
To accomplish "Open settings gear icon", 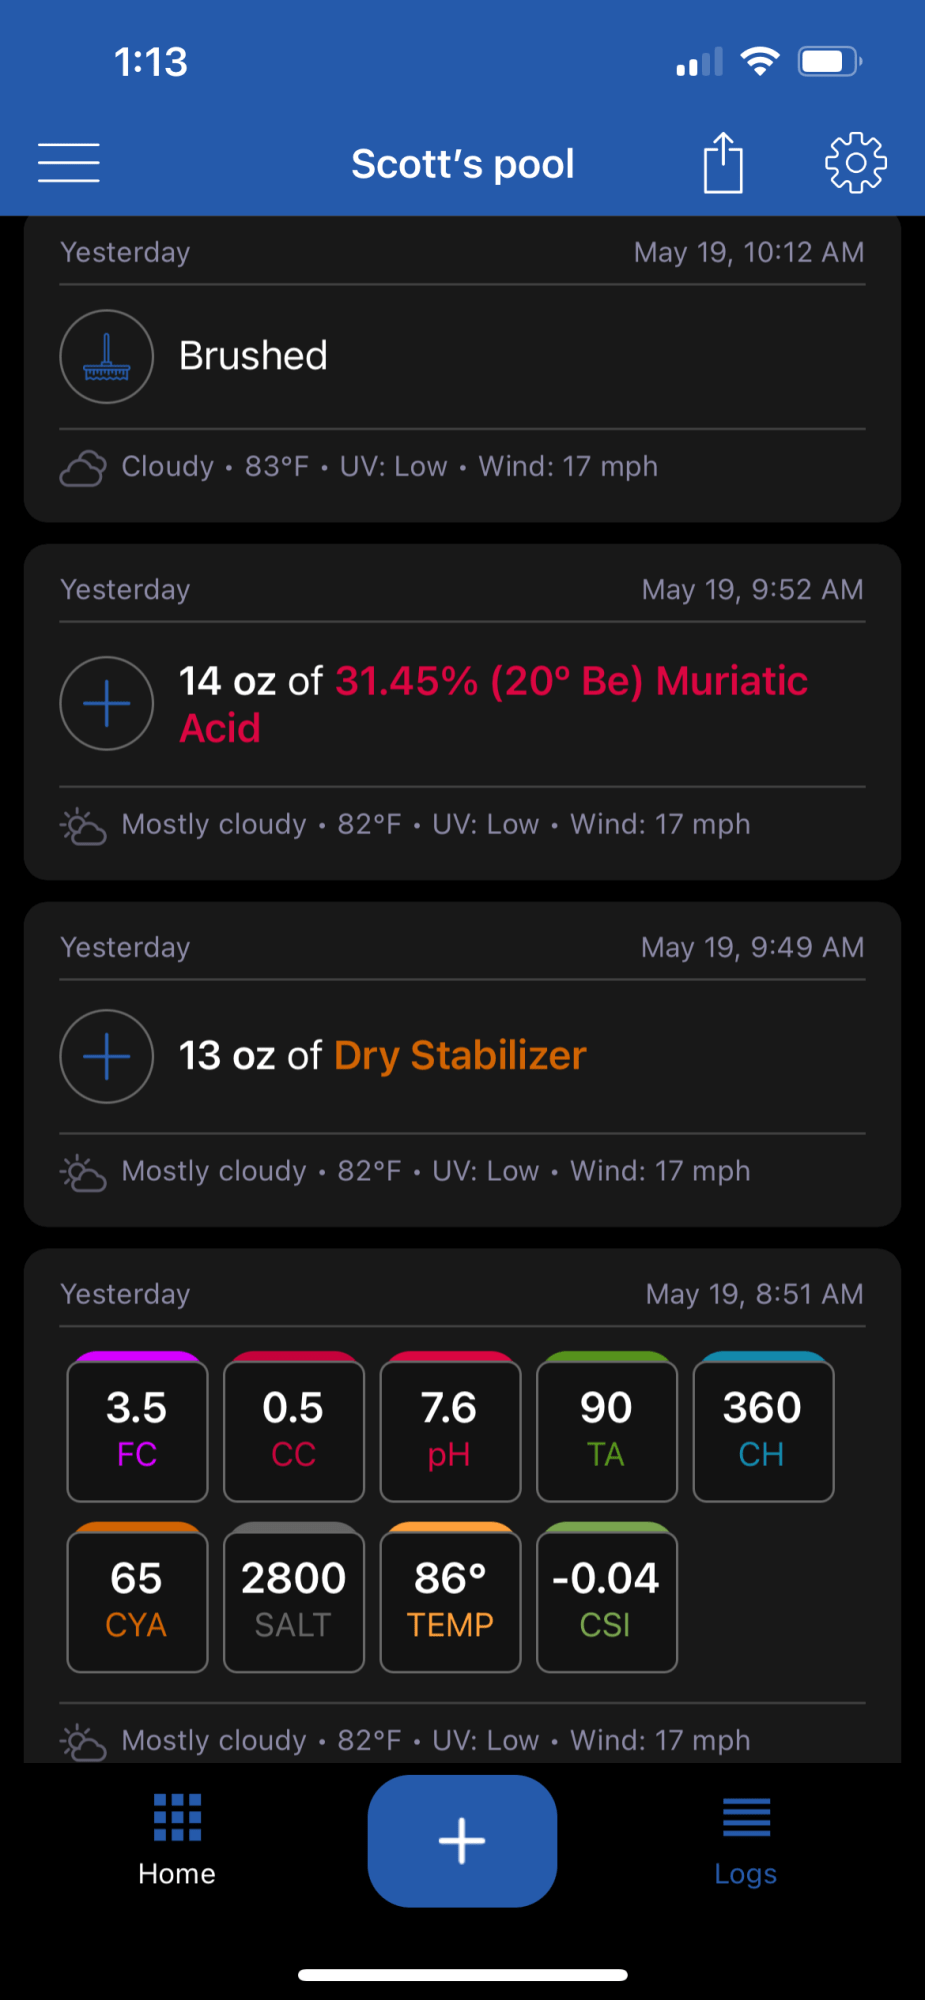I will [x=855, y=162].
